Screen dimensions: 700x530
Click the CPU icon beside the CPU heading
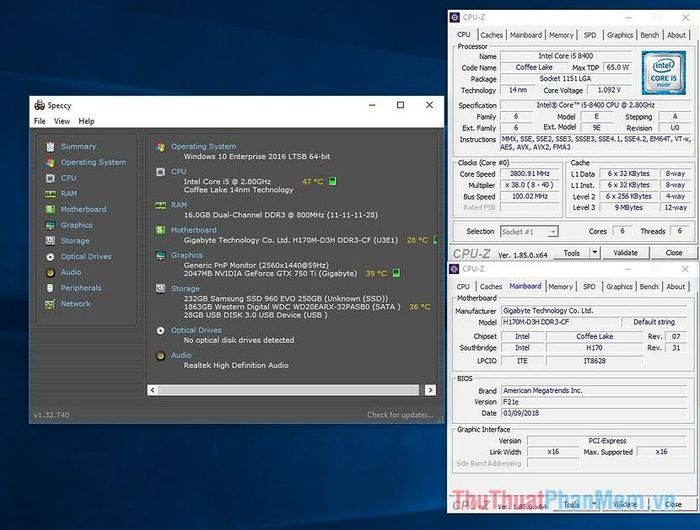(161, 172)
